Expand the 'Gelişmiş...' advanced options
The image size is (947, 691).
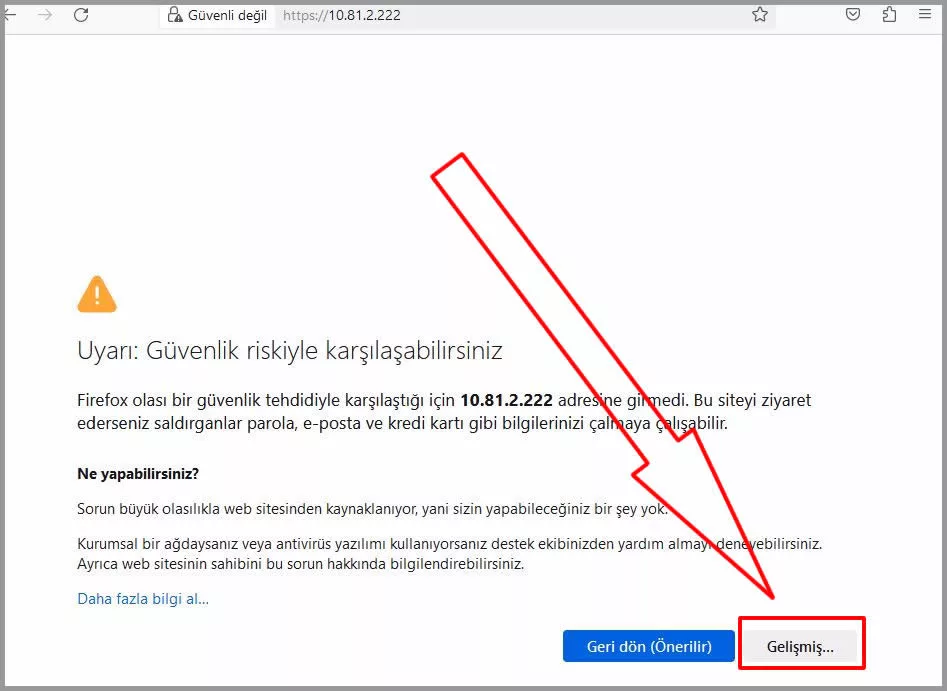(x=800, y=646)
